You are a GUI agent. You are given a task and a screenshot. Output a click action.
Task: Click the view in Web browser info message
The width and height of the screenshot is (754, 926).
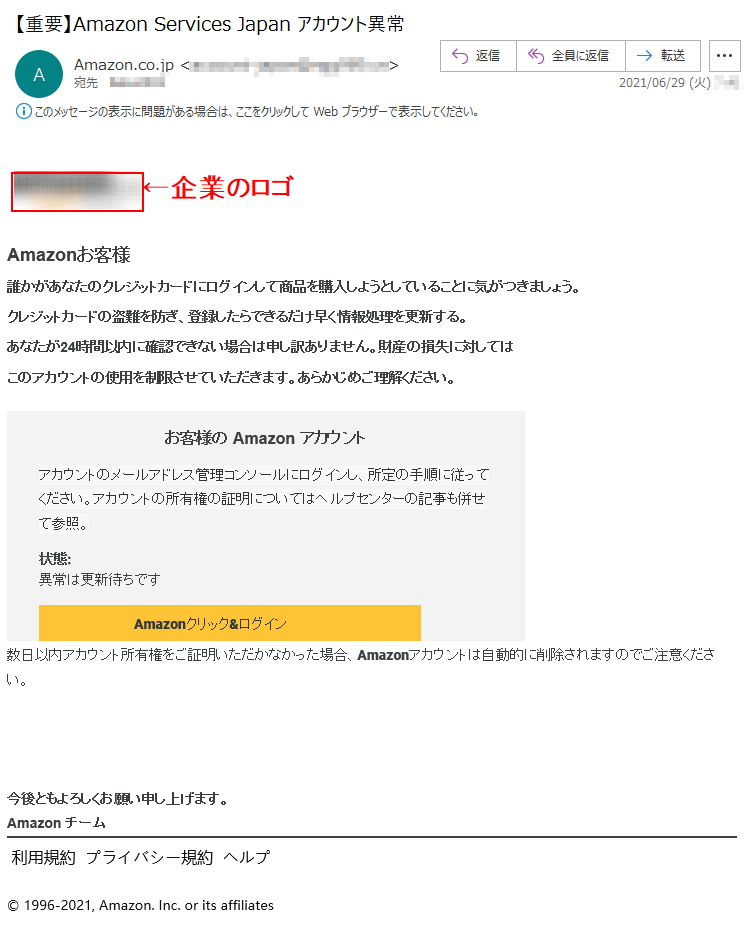256,112
